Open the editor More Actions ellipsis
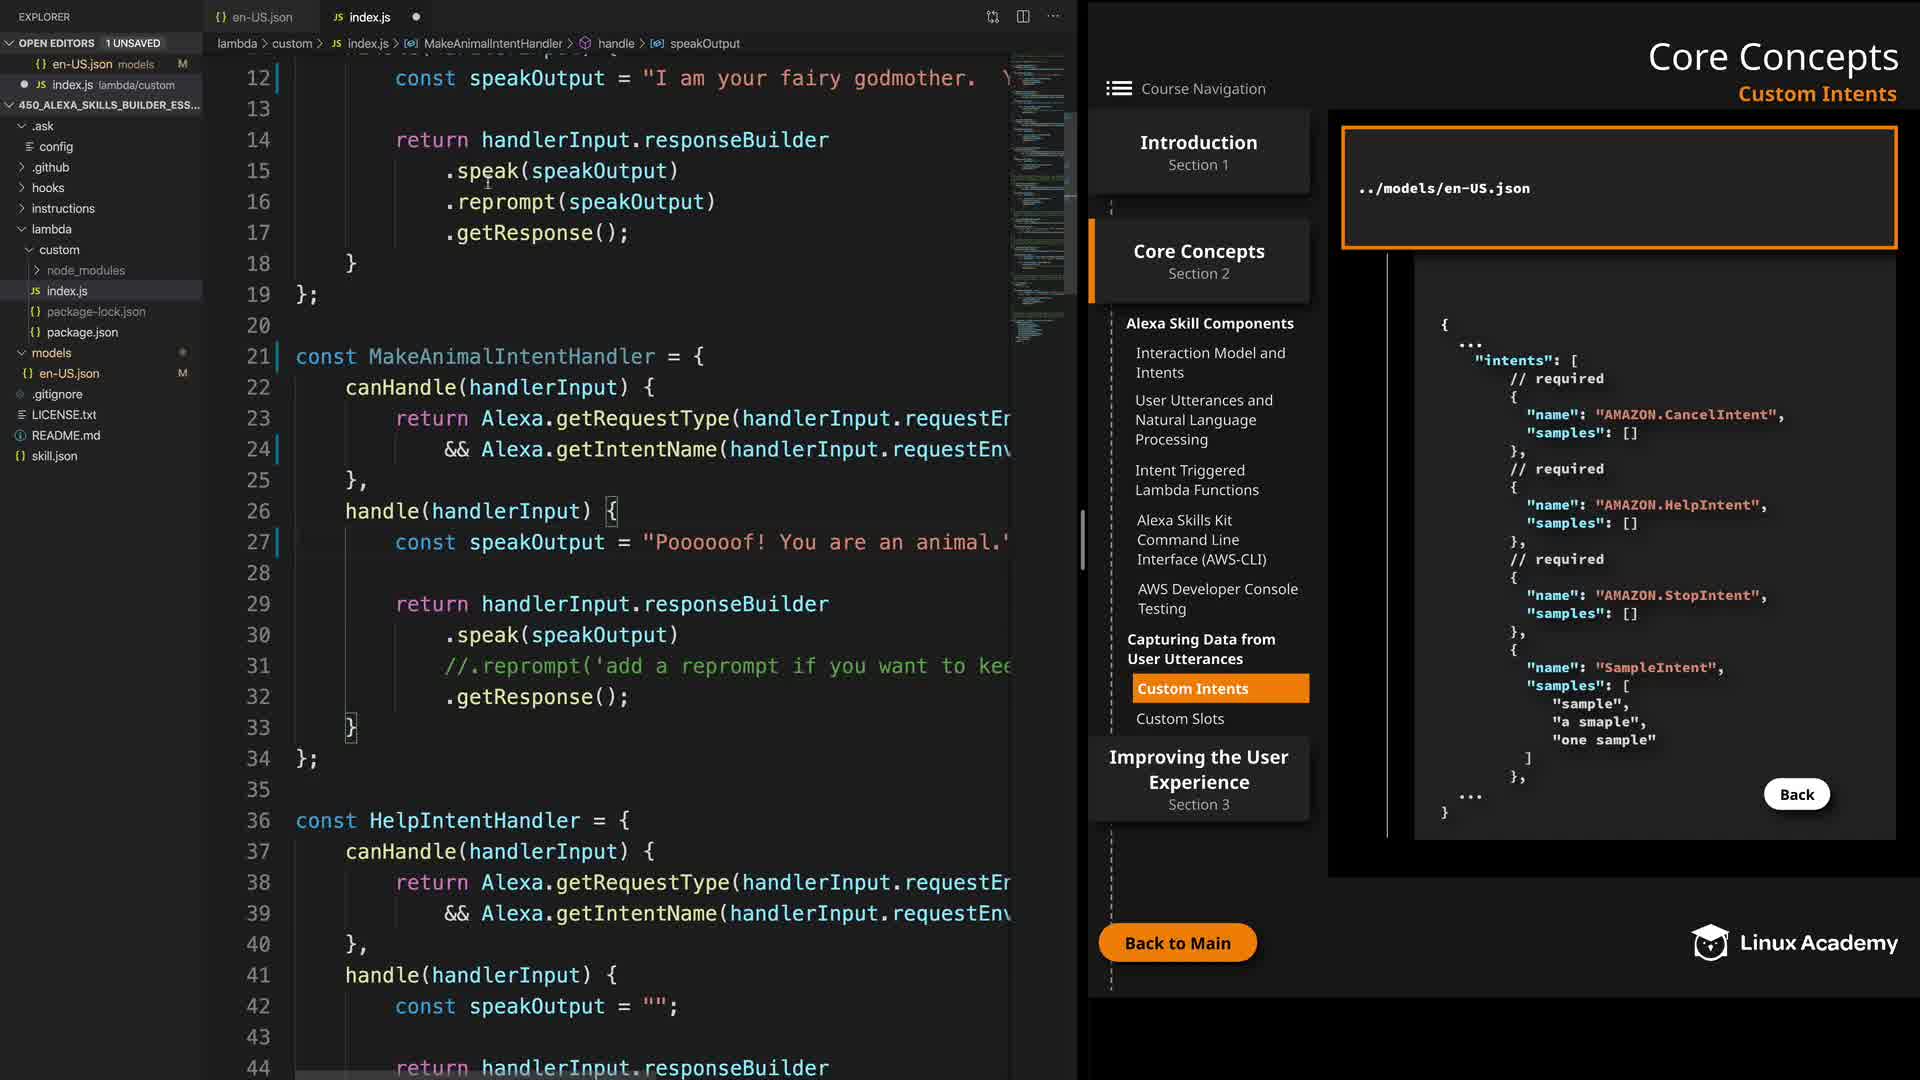The height and width of the screenshot is (1080, 1920). (1053, 17)
